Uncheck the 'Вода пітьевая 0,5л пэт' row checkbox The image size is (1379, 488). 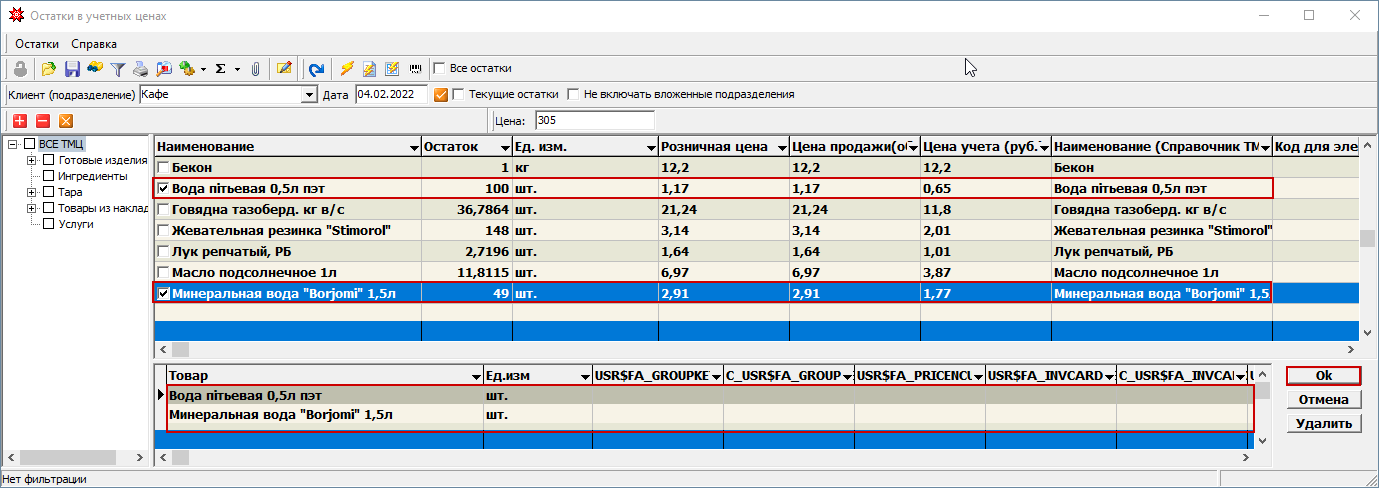[164, 188]
